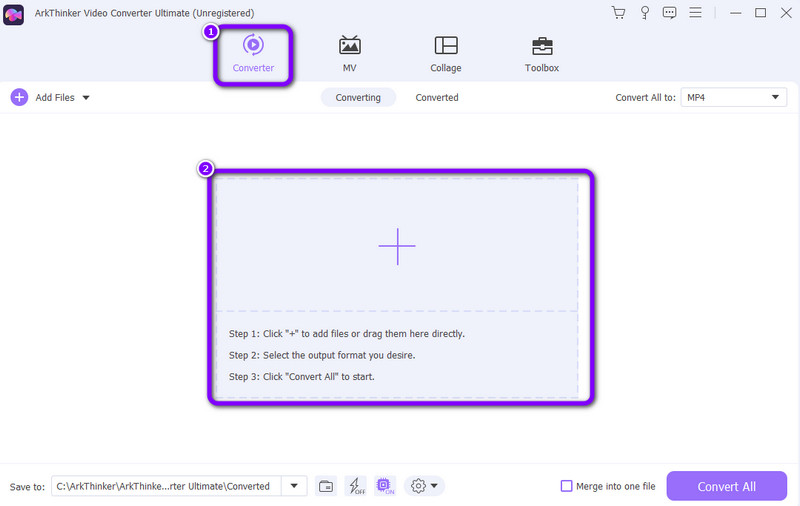Open the Collage tab
The image size is (800, 506).
(x=445, y=54)
